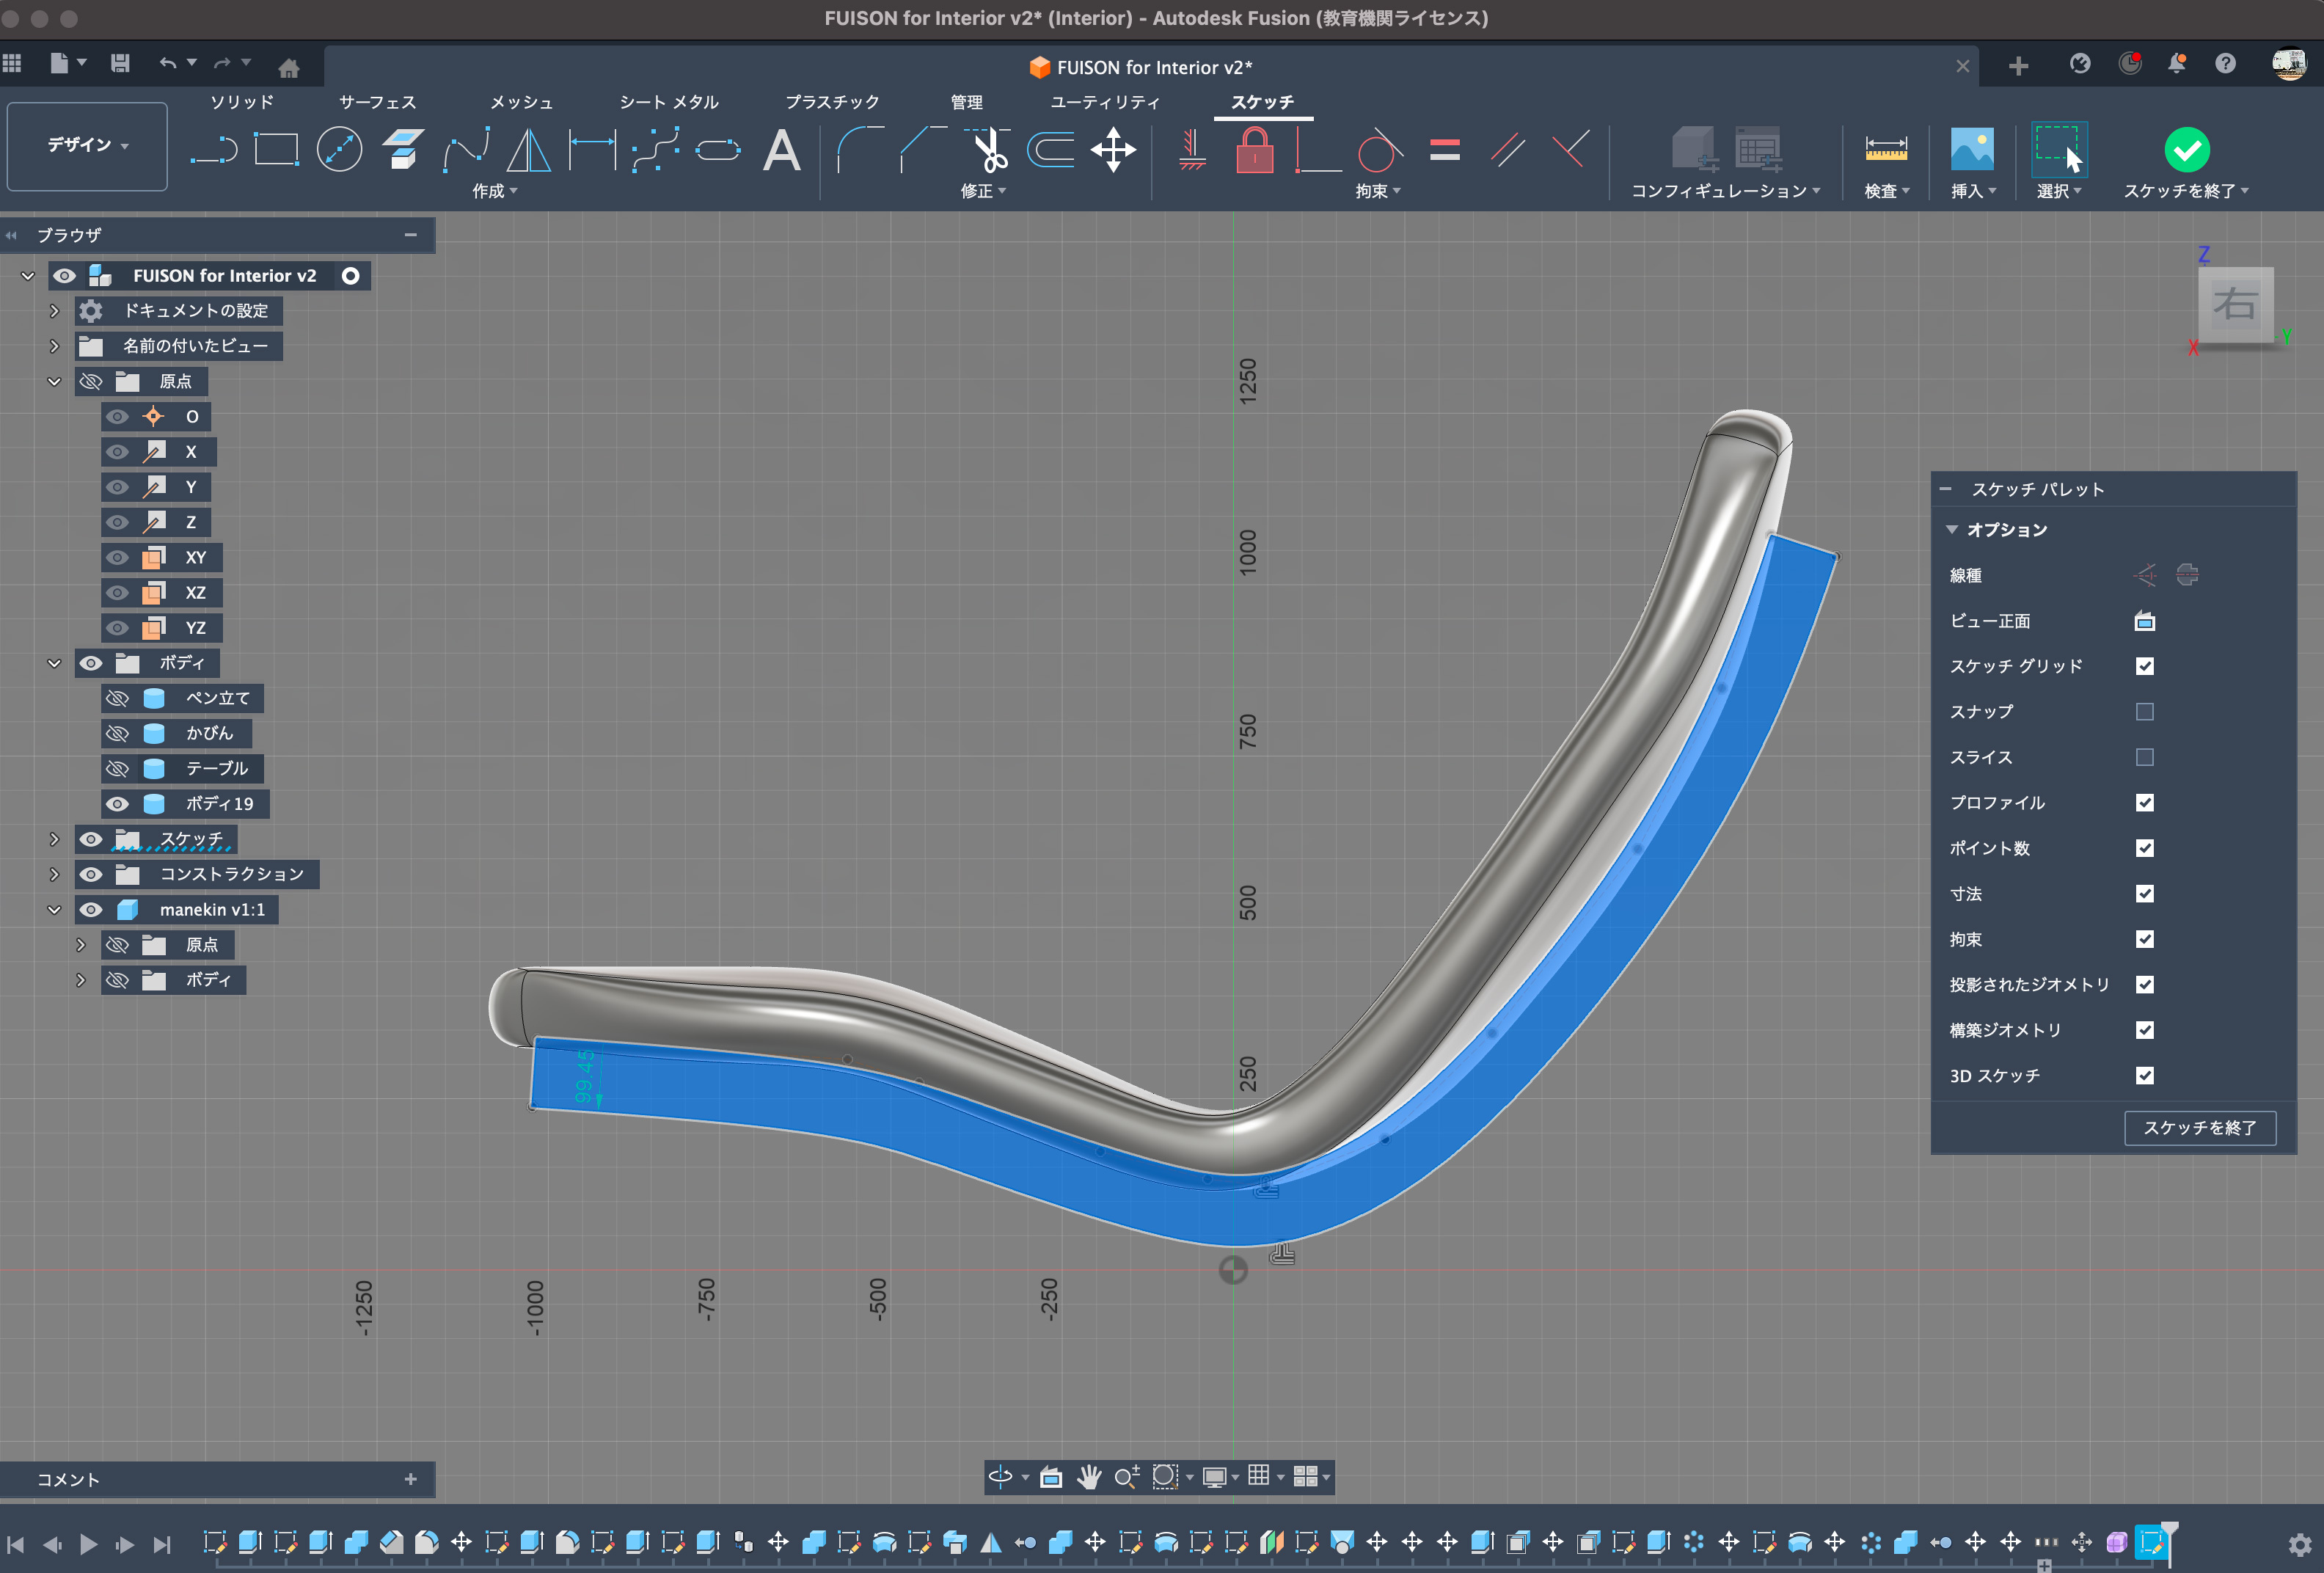Select the two-point Rectangle tool
The width and height of the screenshot is (2324, 1573).
(276, 150)
